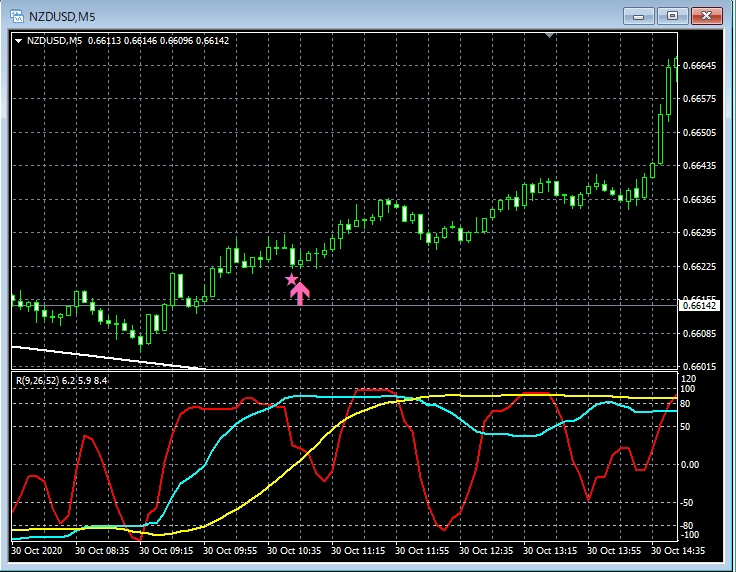Click the 0.66645 price scale label
Screen dimensions: 736x572
click(700, 65)
